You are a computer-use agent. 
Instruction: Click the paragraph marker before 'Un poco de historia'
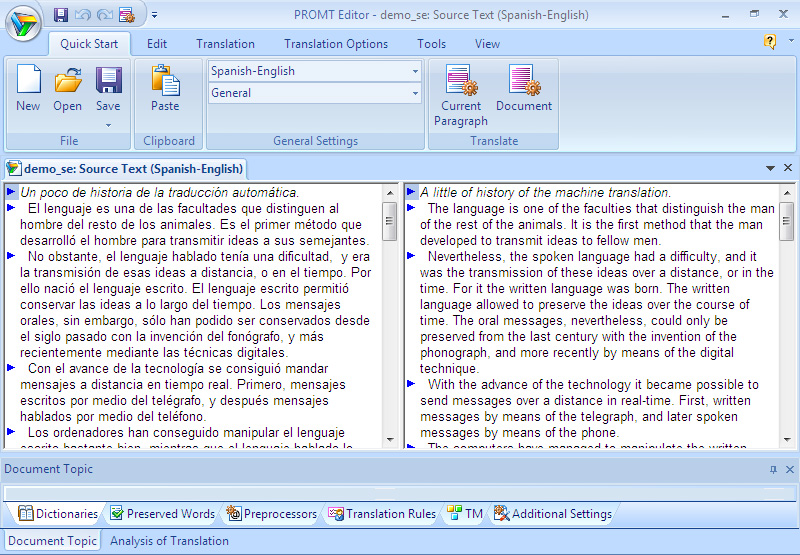11,192
